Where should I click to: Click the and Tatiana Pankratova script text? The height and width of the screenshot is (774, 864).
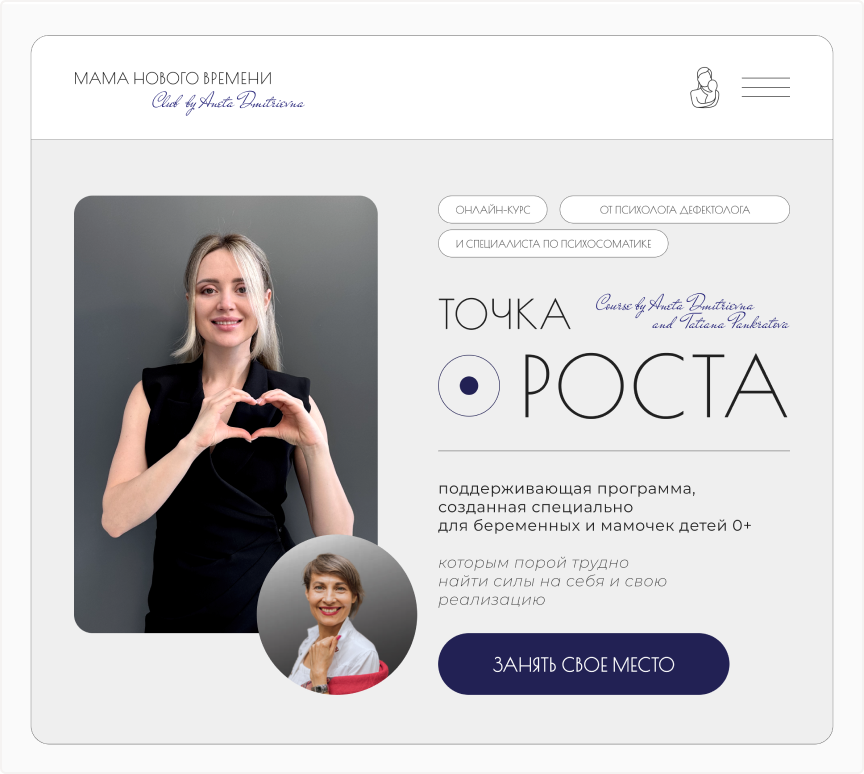point(720,323)
